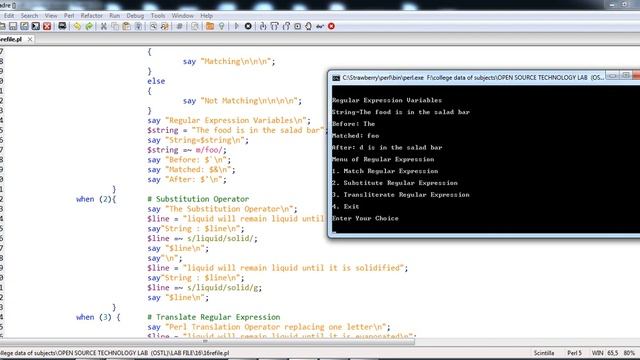
Task: Click the 'when (3) {' code line
Action: [98, 317]
